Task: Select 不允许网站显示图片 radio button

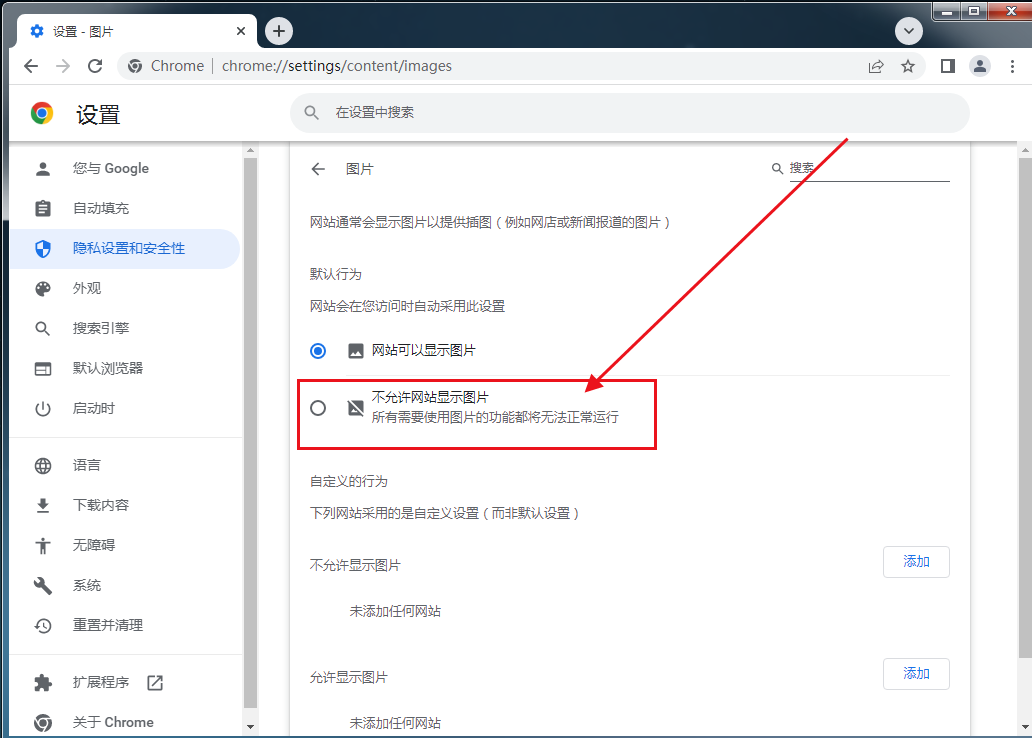Action: pyautogui.click(x=318, y=408)
